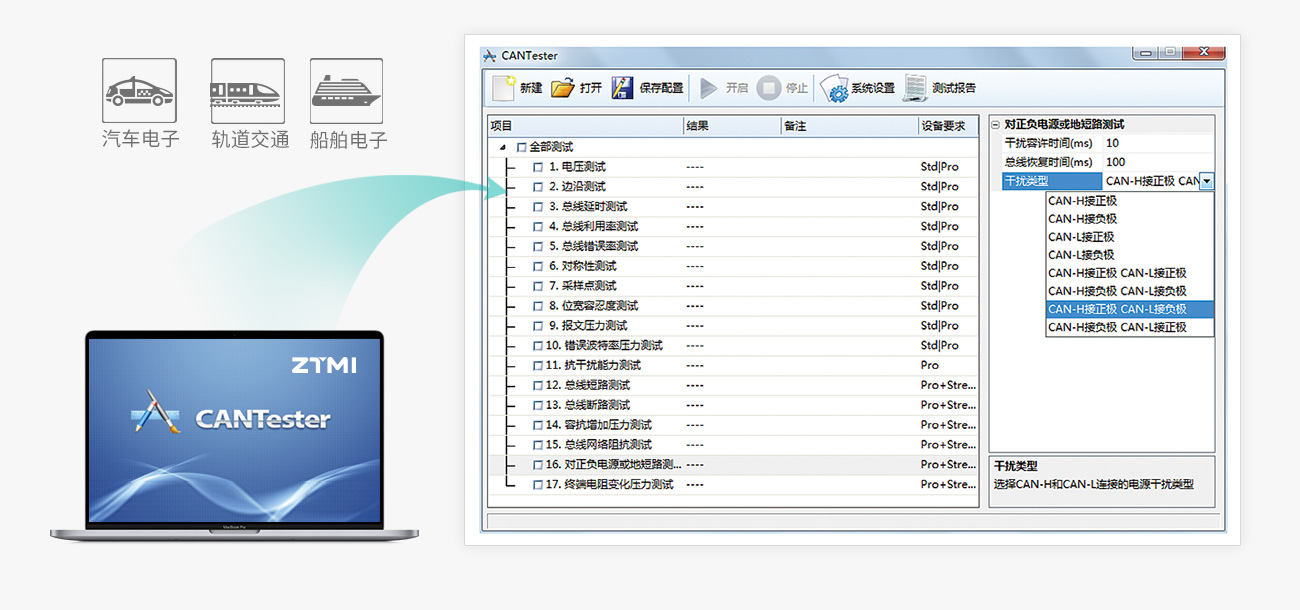Click the Save Config (保存配置) icon
Image resolution: width=1300 pixels, height=610 pixels.
click(622, 88)
